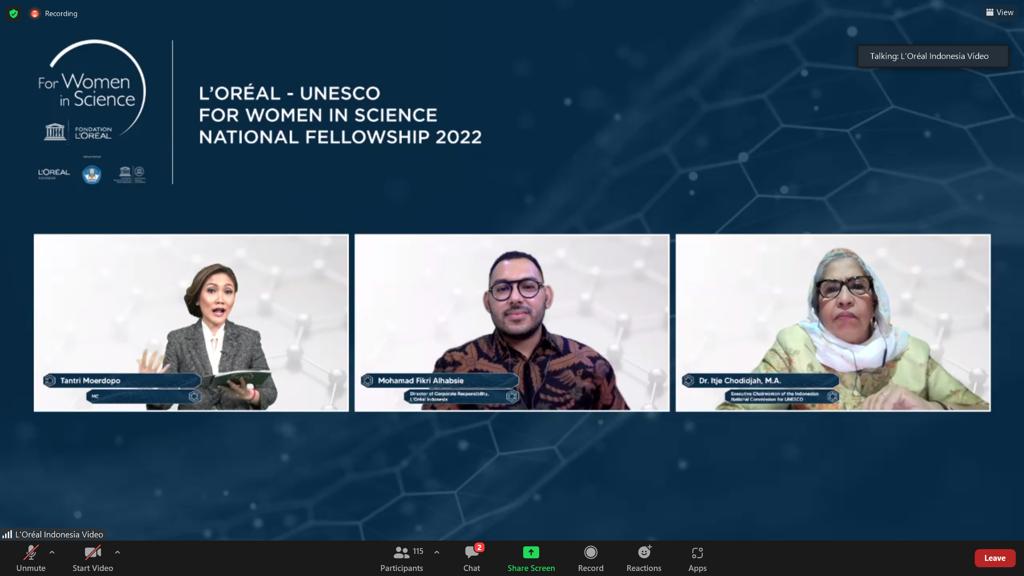Leave the meeting
Viewport: 1024px width, 576px height.
995,558
